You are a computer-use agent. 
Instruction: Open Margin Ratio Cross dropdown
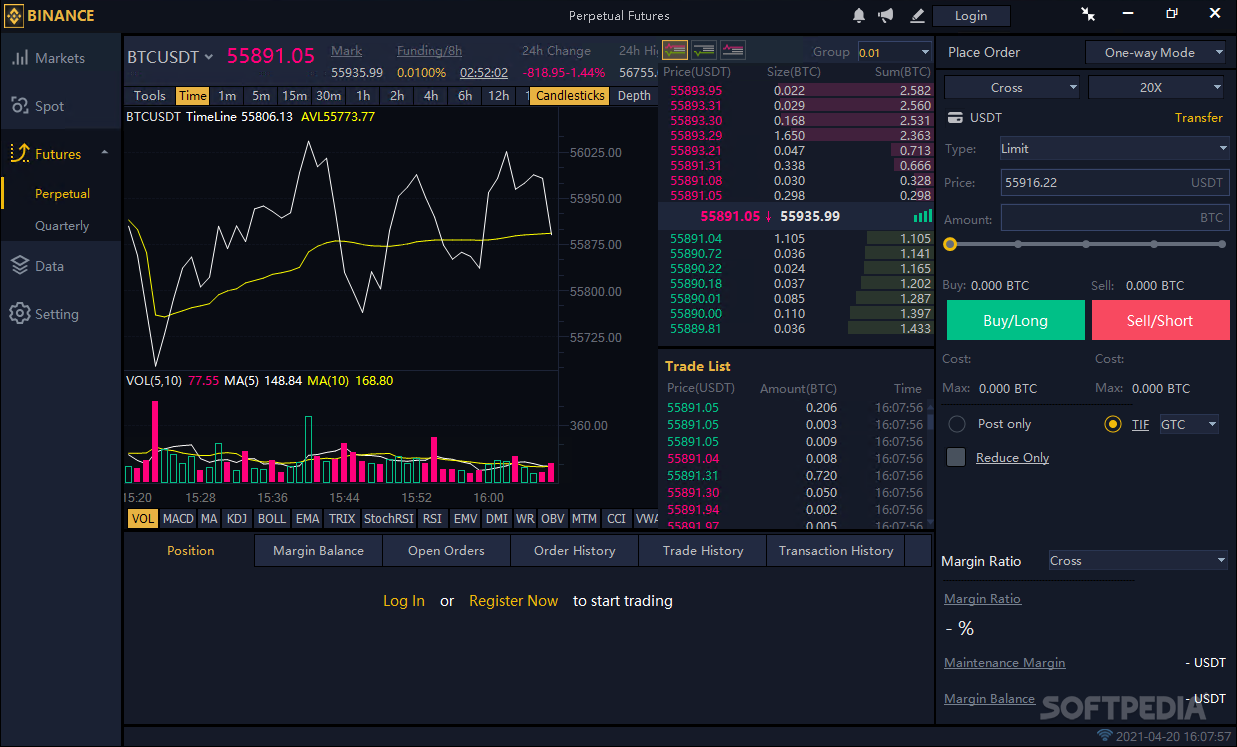pyautogui.click(x=1139, y=561)
